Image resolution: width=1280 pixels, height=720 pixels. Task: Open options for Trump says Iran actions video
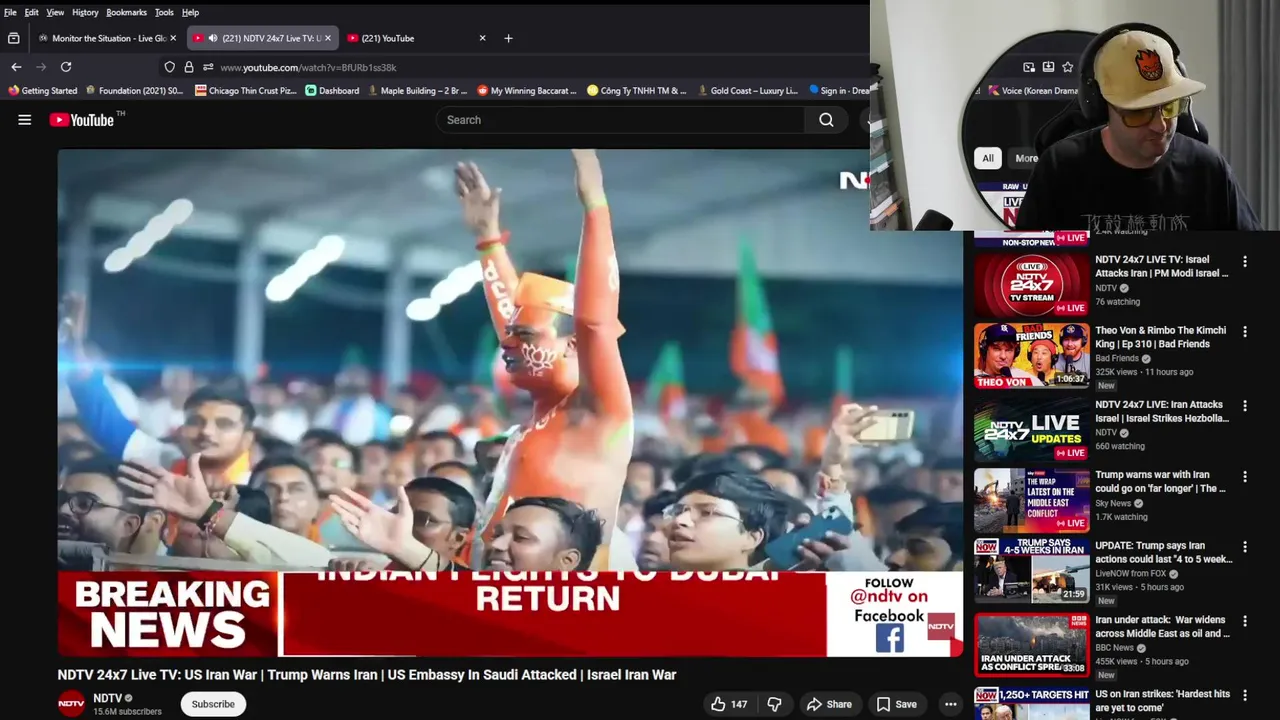click(x=1245, y=548)
